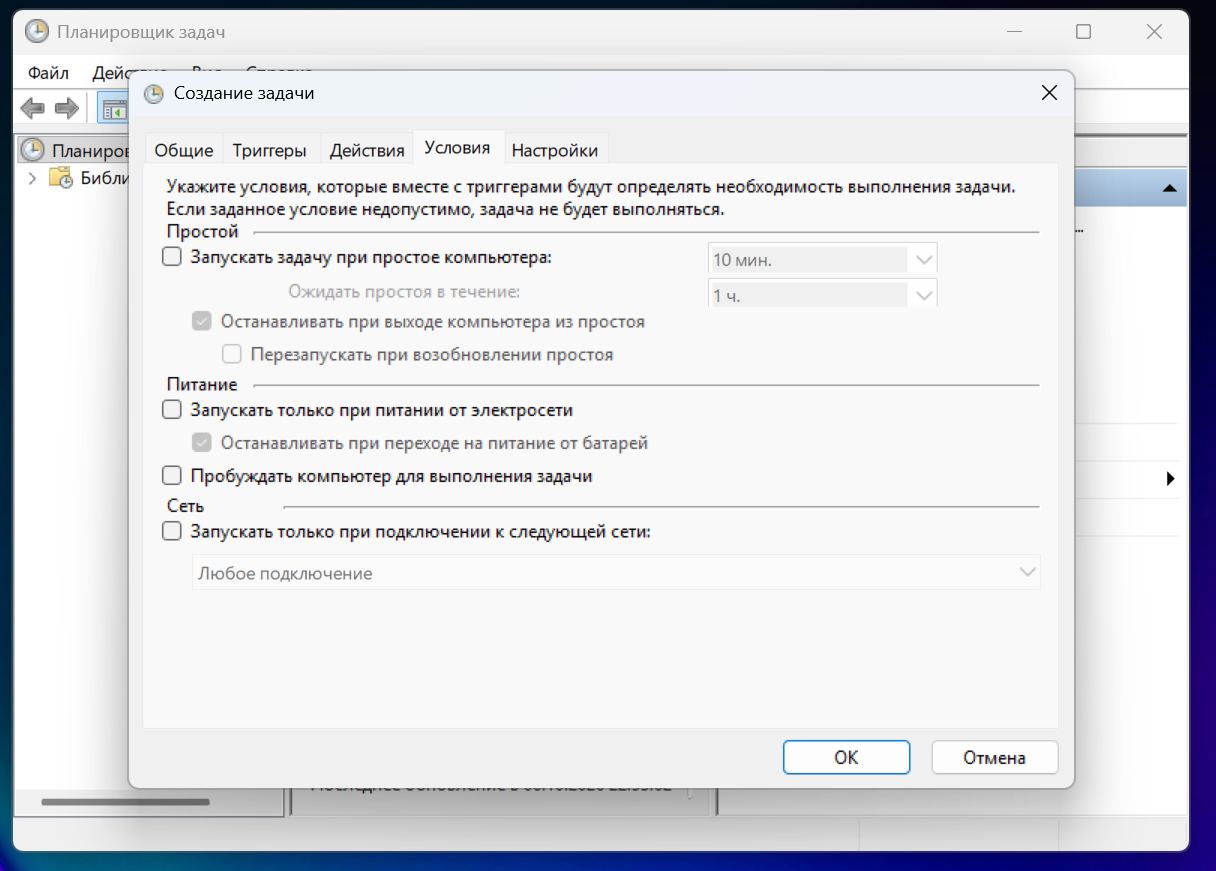
Task: Click the Питание section heading
Action: pos(201,384)
